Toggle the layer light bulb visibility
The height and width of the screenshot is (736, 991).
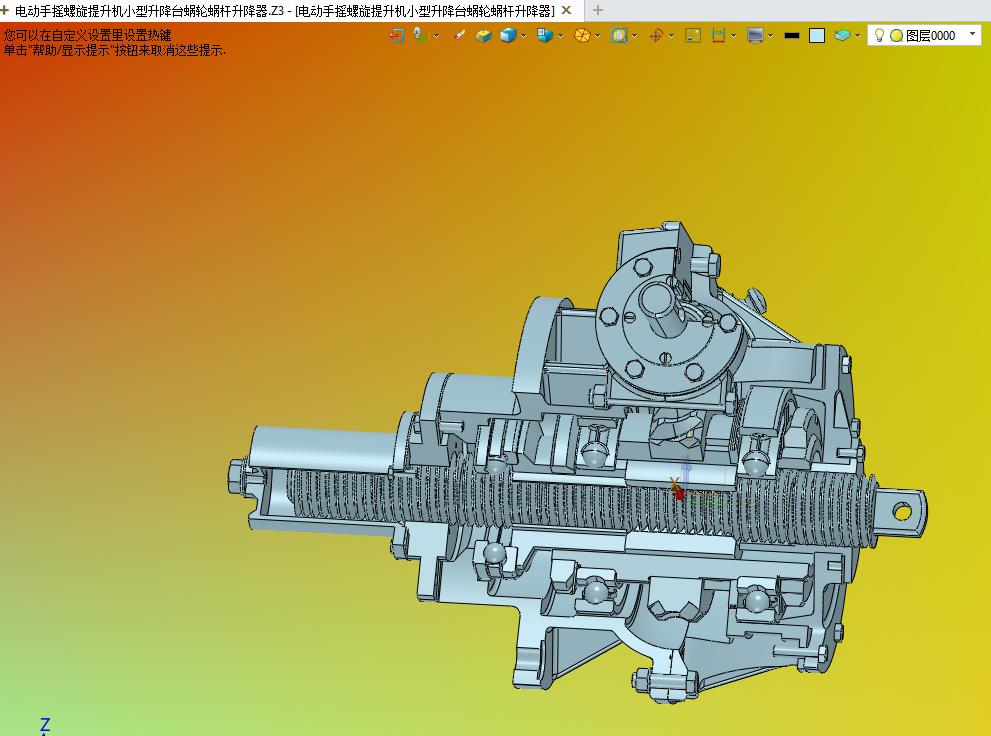coord(879,35)
